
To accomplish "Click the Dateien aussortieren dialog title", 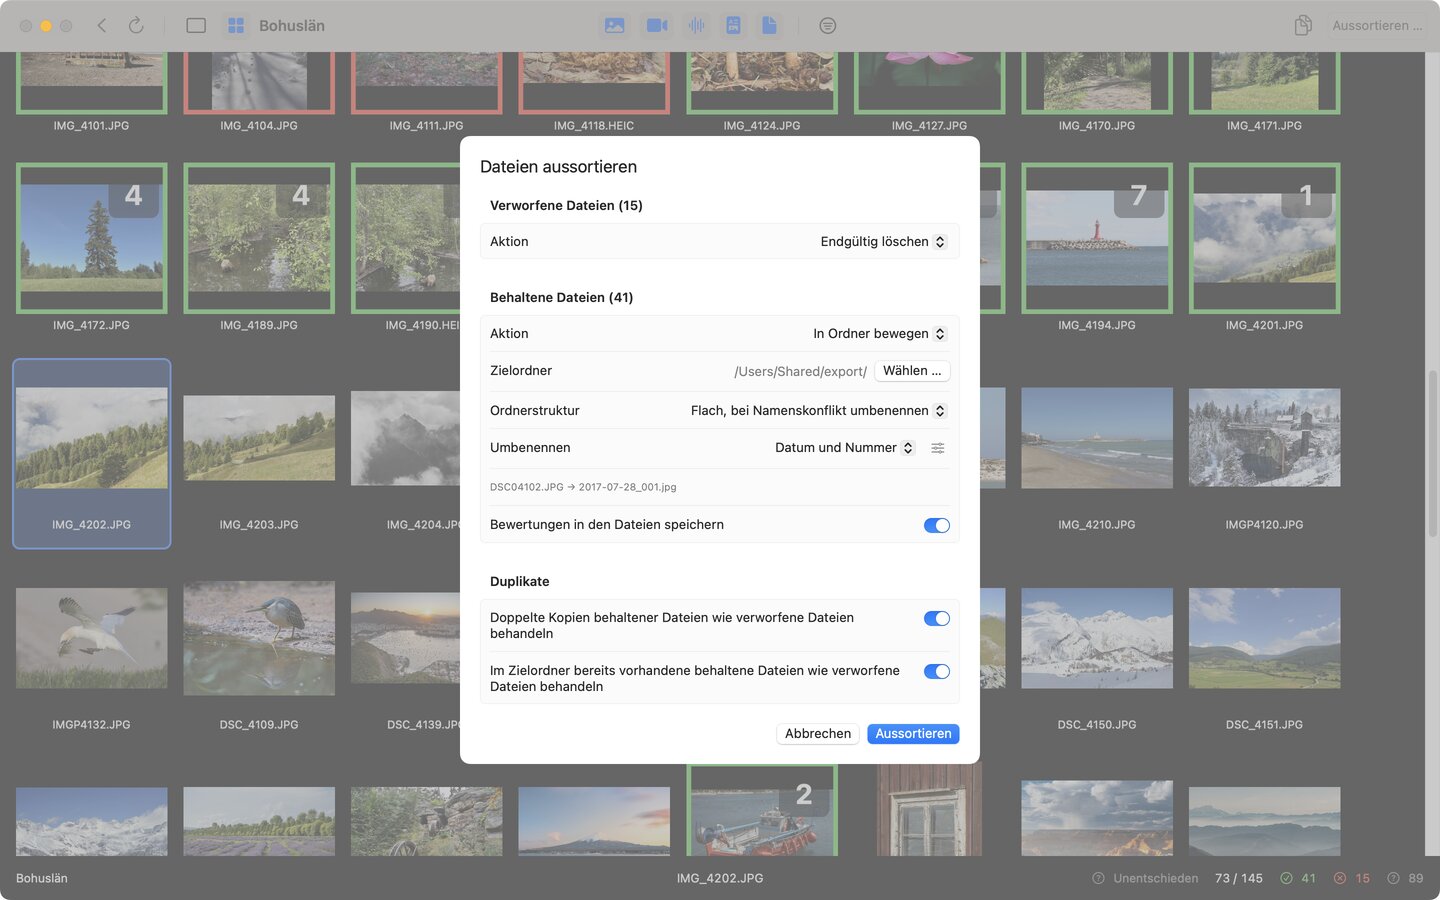I will (x=558, y=167).
